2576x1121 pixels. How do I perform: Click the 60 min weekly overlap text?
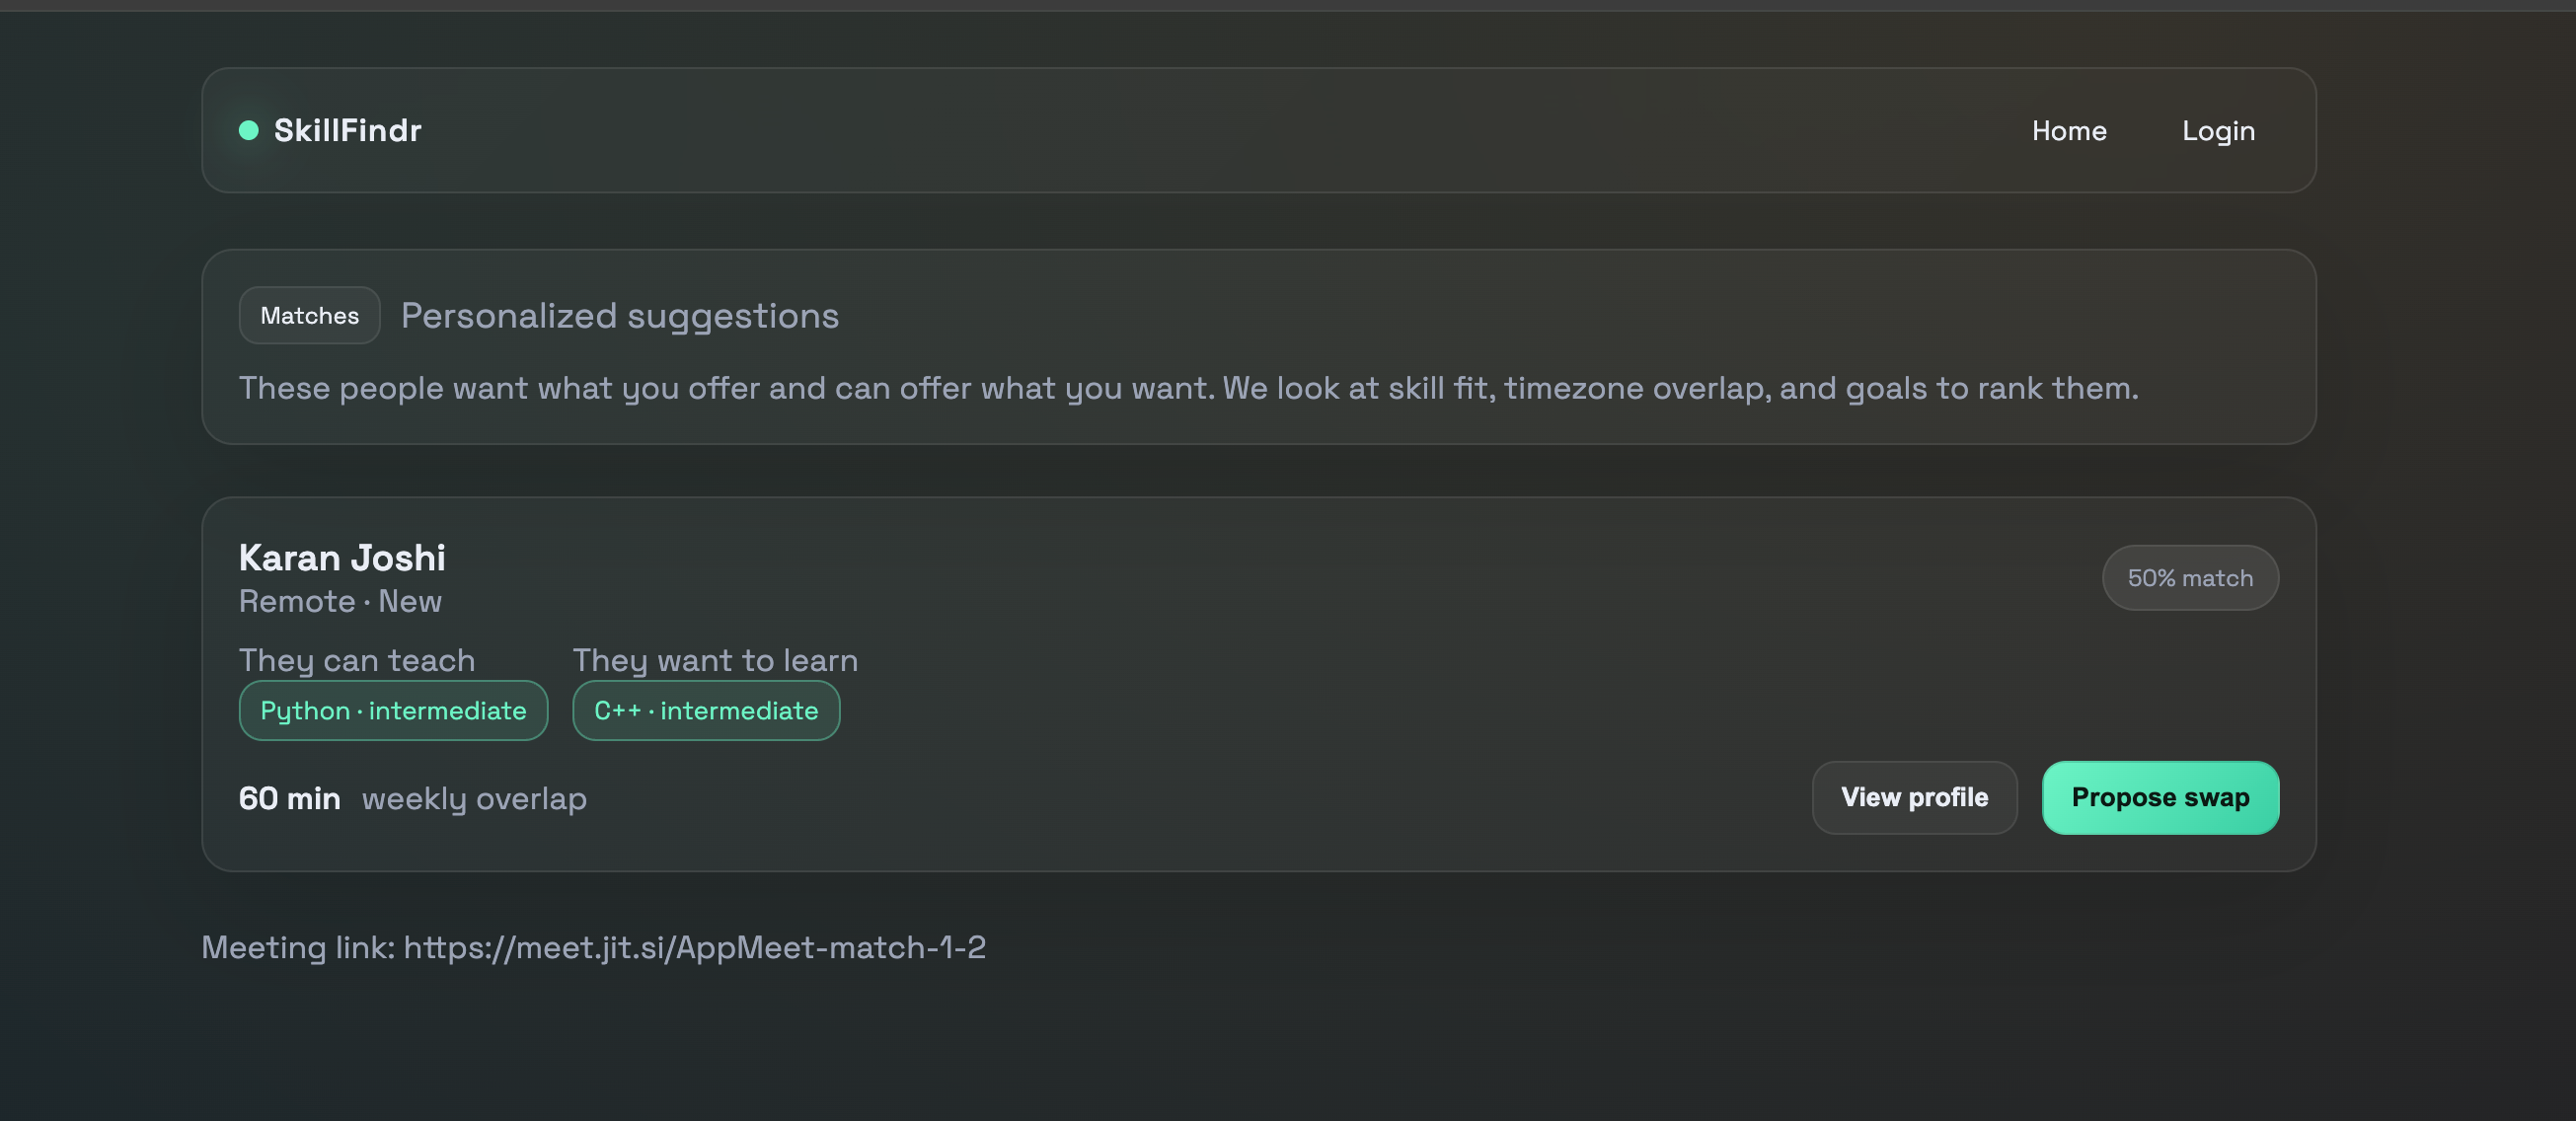coord(289,798)
